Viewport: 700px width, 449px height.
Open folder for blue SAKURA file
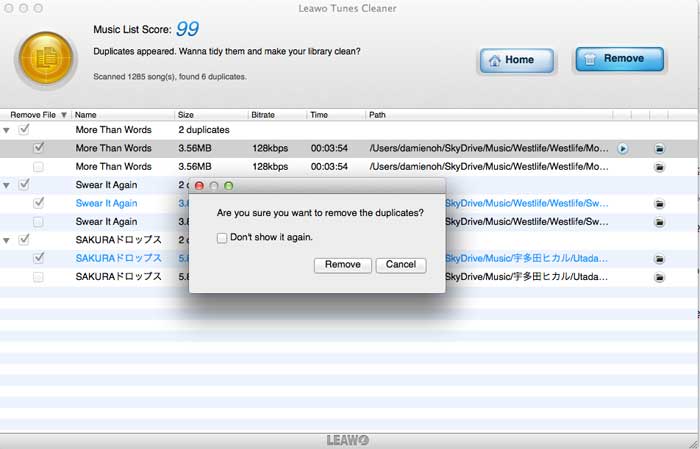tap(659, 259)
